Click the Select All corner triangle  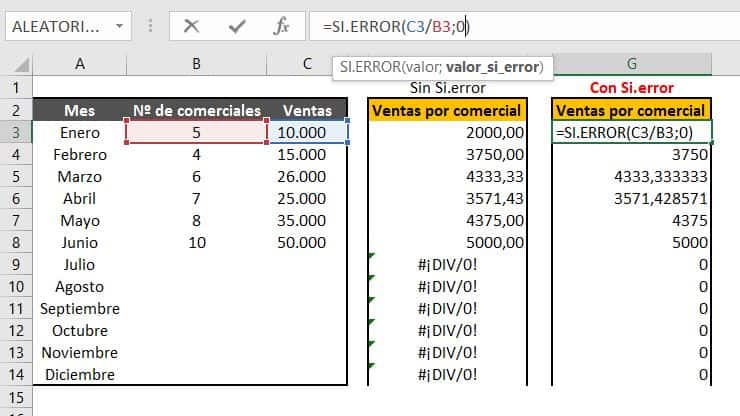click(x=21, y=65)
